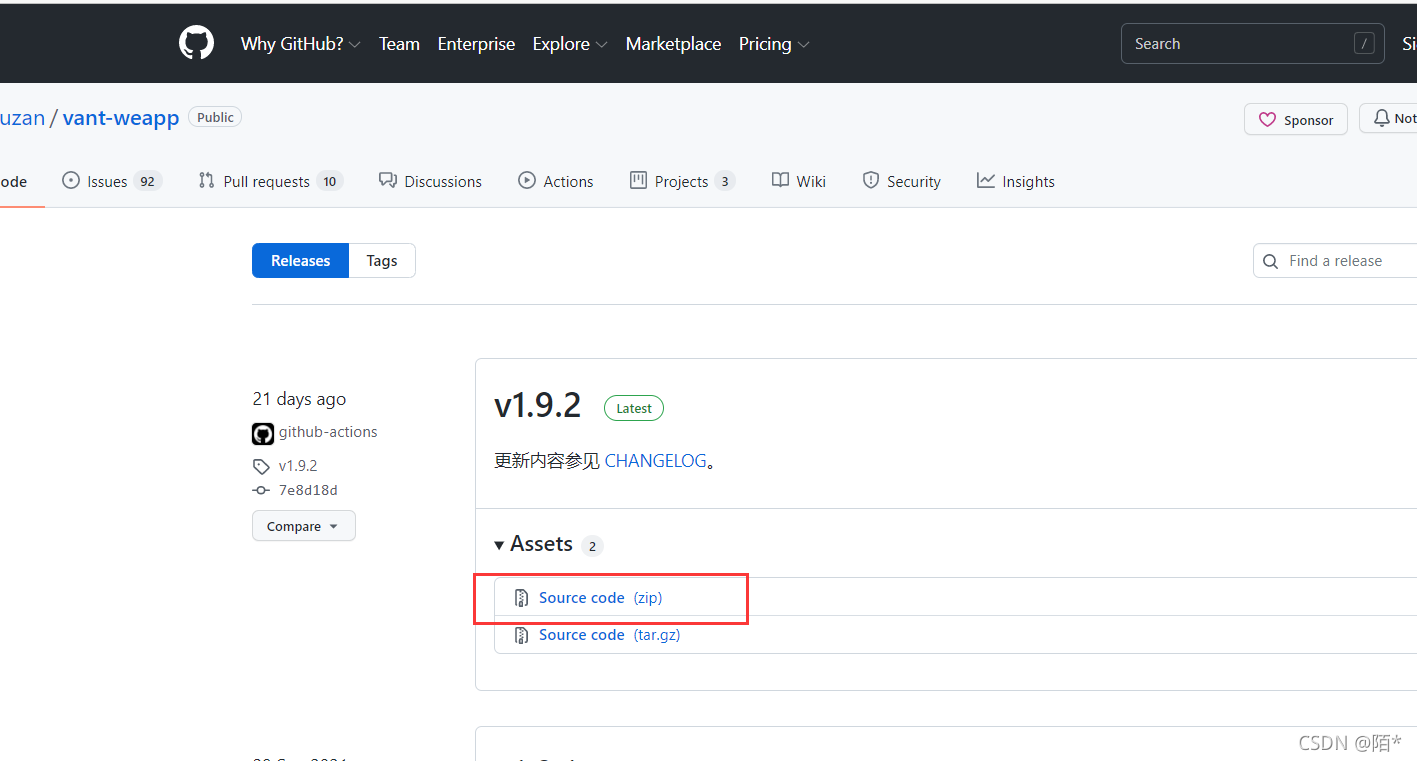Open the Enterprise page
Viewport: 1417px width, 761px height.
click(x=476, y=44)
